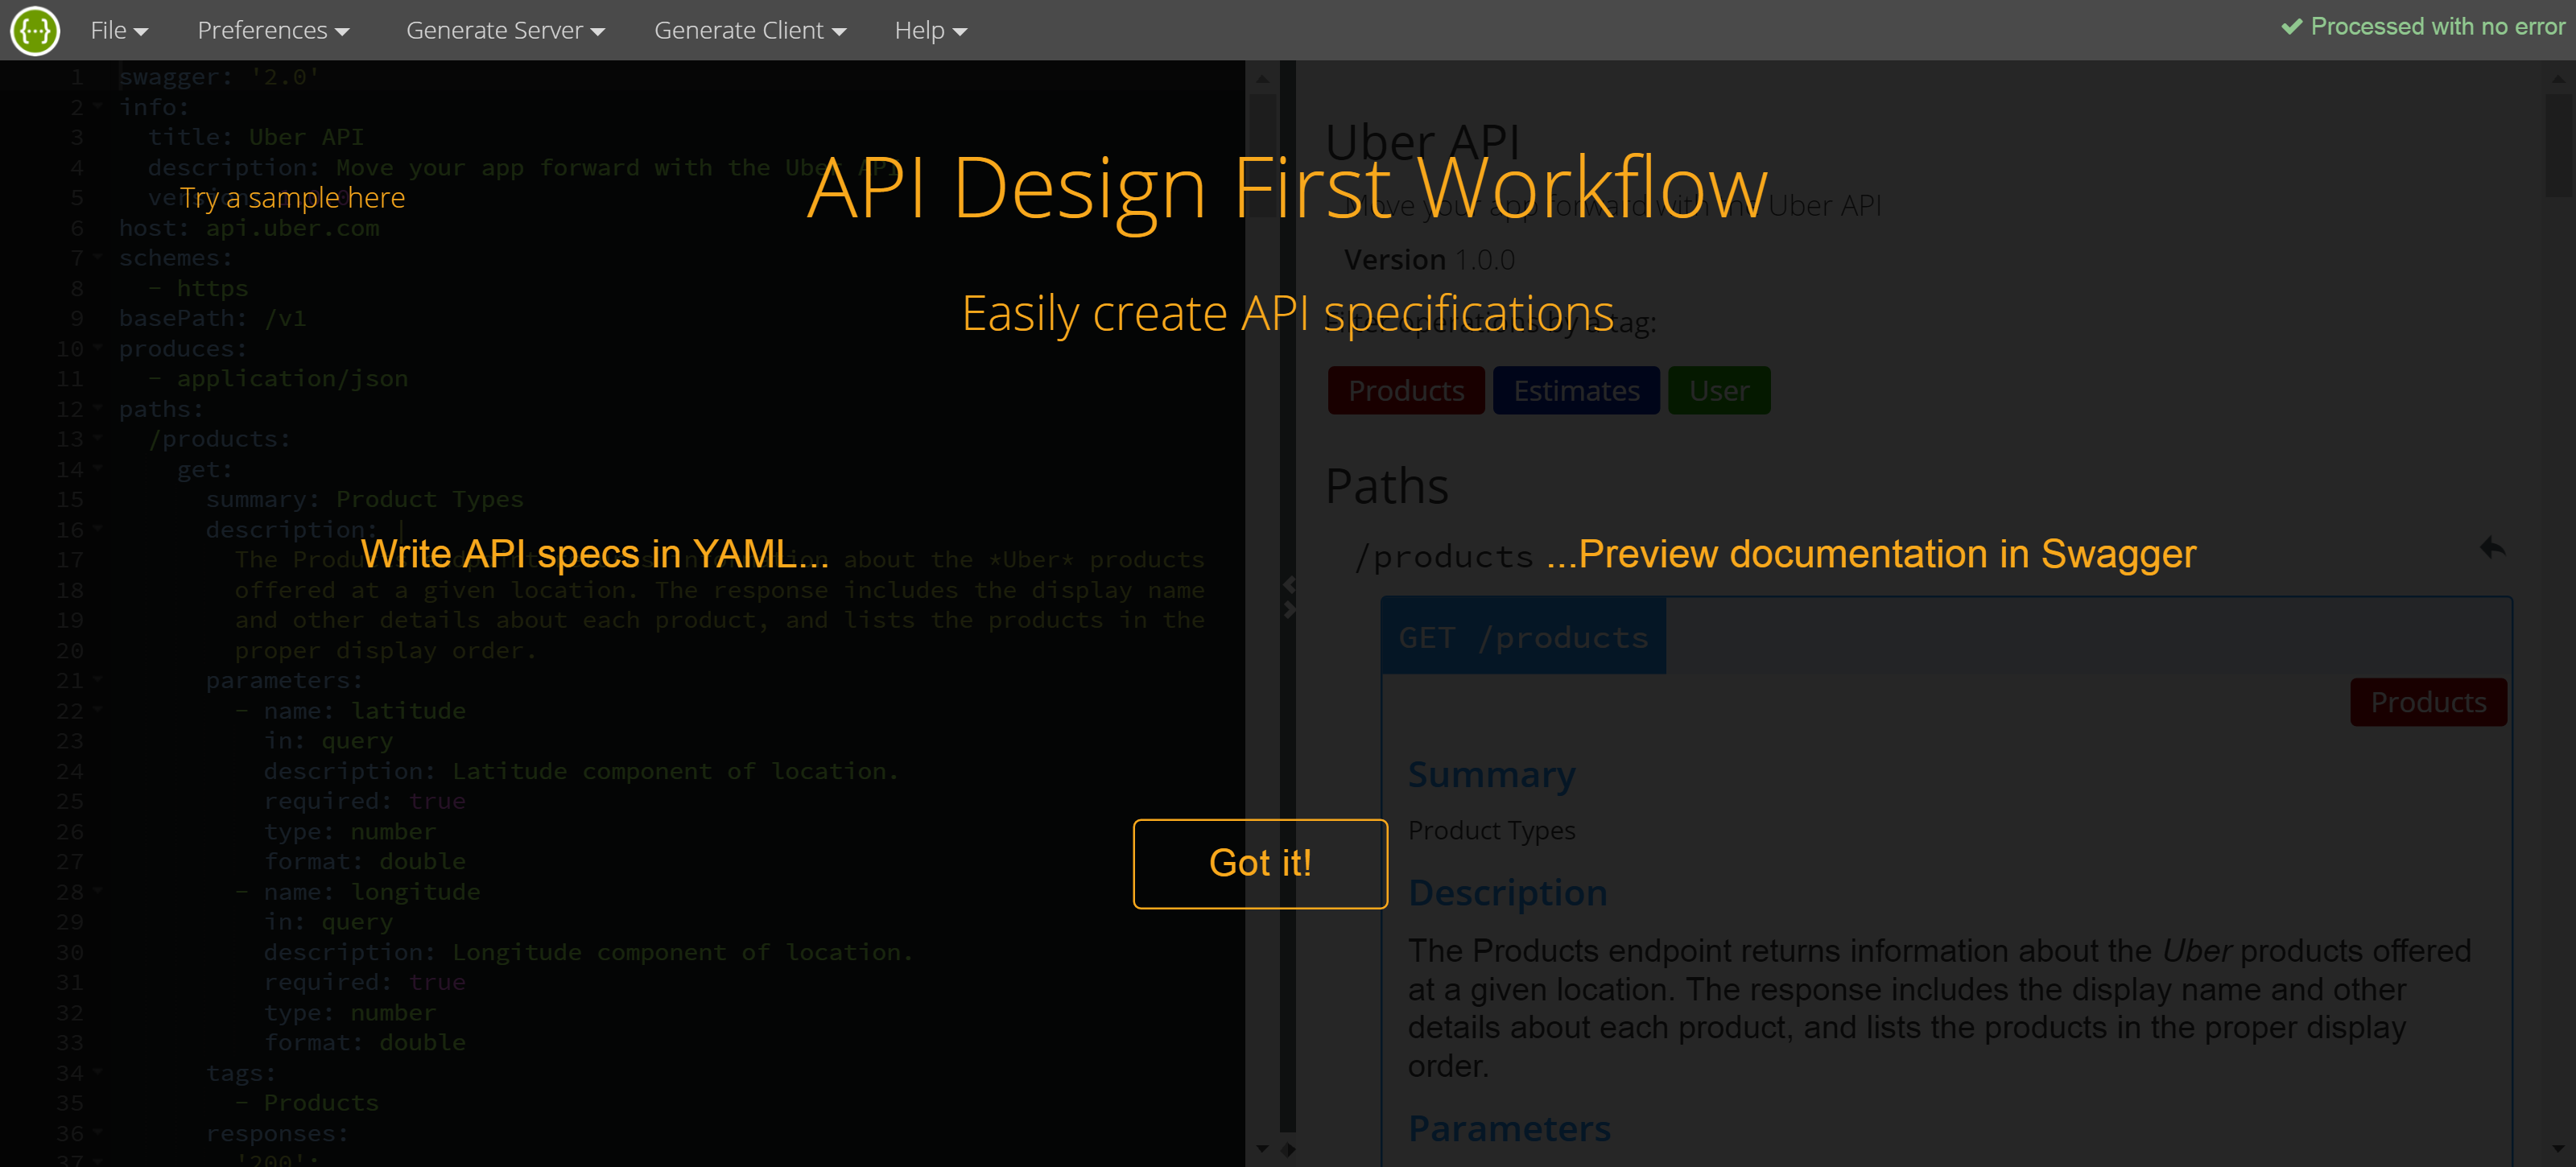Click the User tag button
The image size is (2576, 1167).
(1719, 390)
